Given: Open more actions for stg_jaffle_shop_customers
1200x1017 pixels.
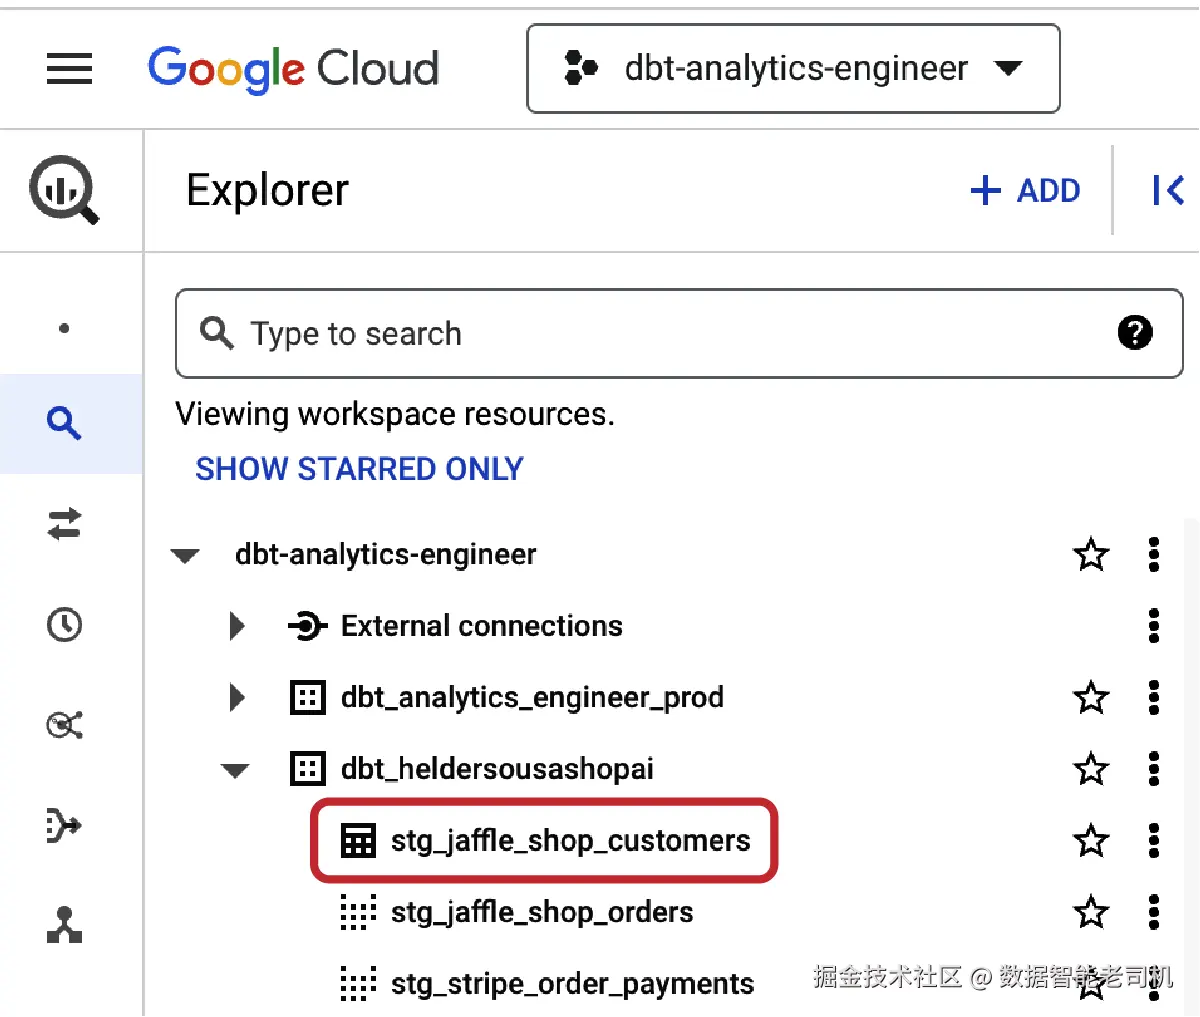Looking at the screenshot, I should pos(1154,840).
